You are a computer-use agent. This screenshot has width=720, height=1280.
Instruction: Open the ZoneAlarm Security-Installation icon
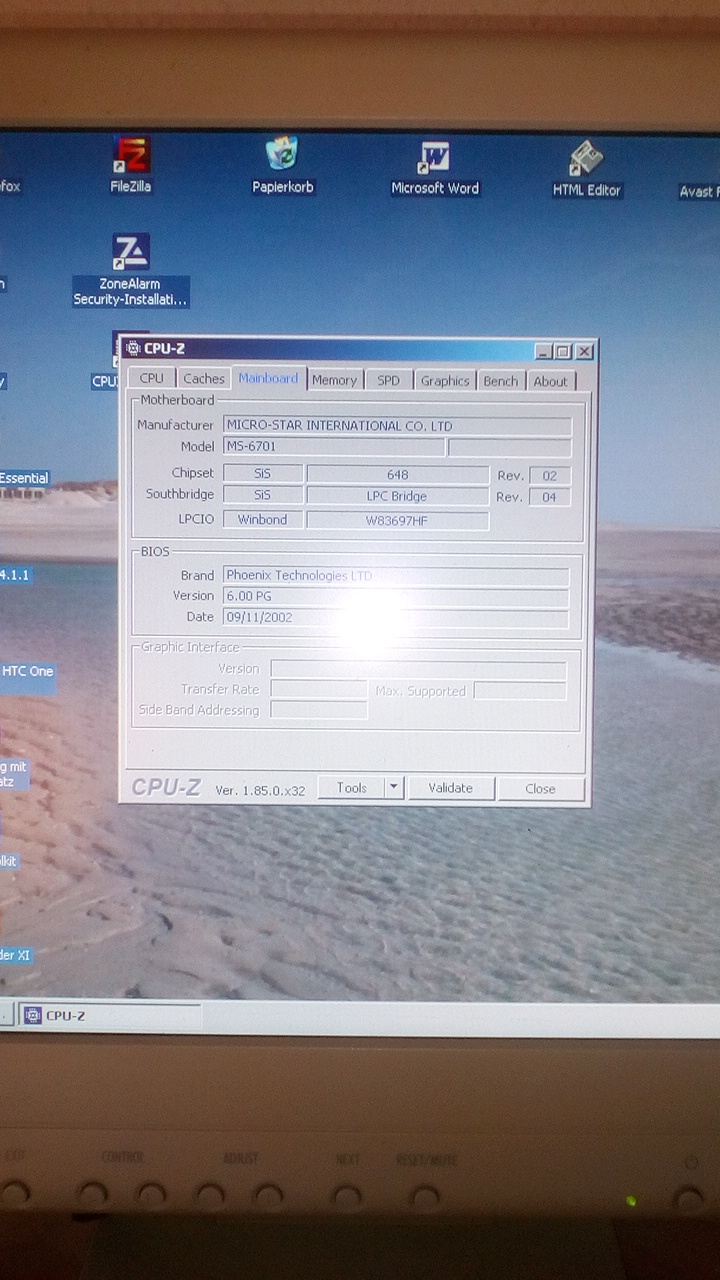(131, 270)
